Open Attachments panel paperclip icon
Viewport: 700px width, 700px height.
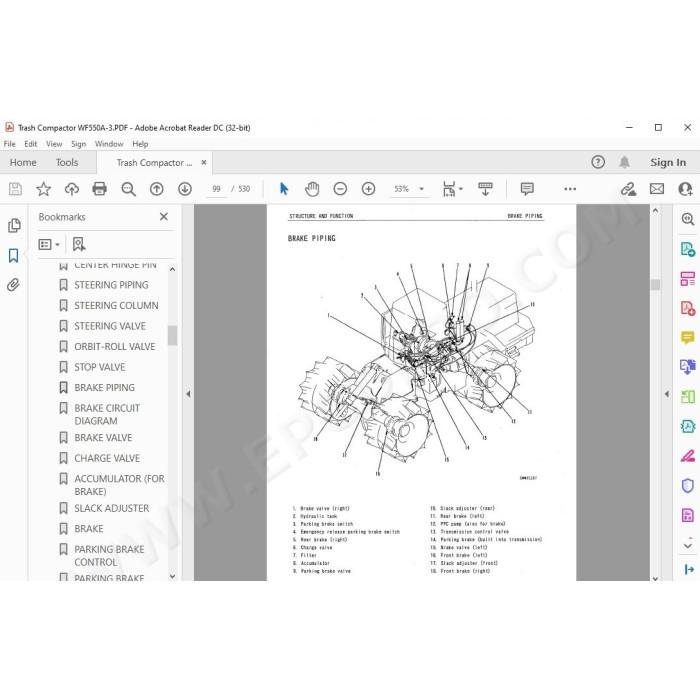point(13,285)
